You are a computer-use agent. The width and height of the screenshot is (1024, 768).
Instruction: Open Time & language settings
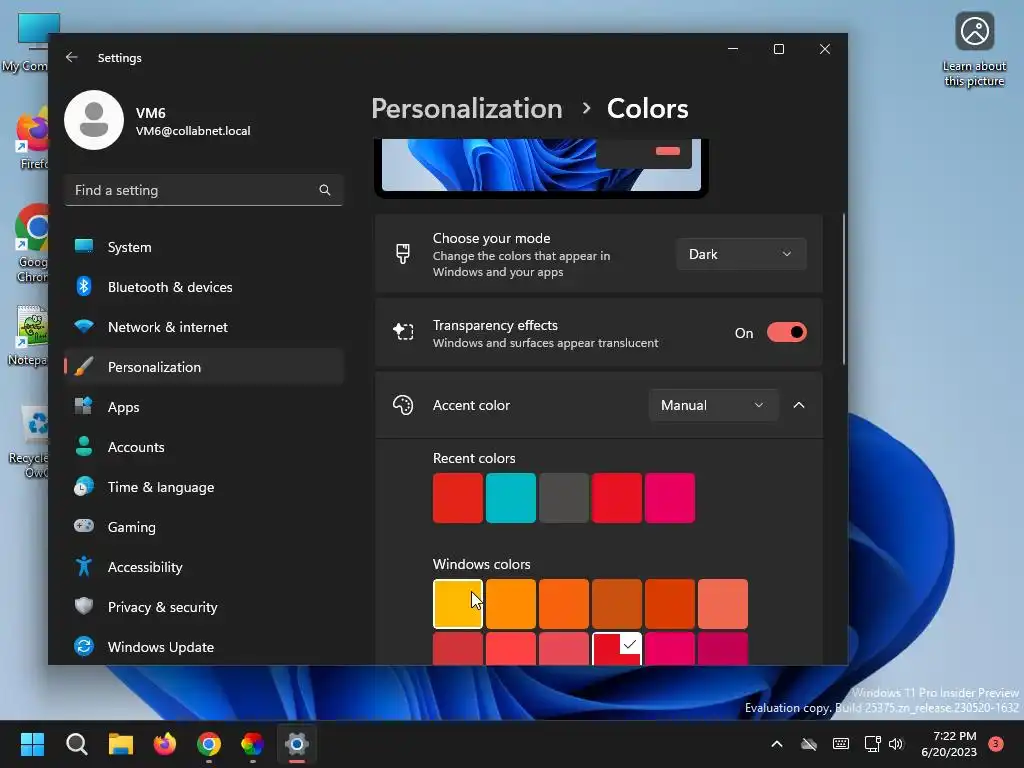[204, 487]
